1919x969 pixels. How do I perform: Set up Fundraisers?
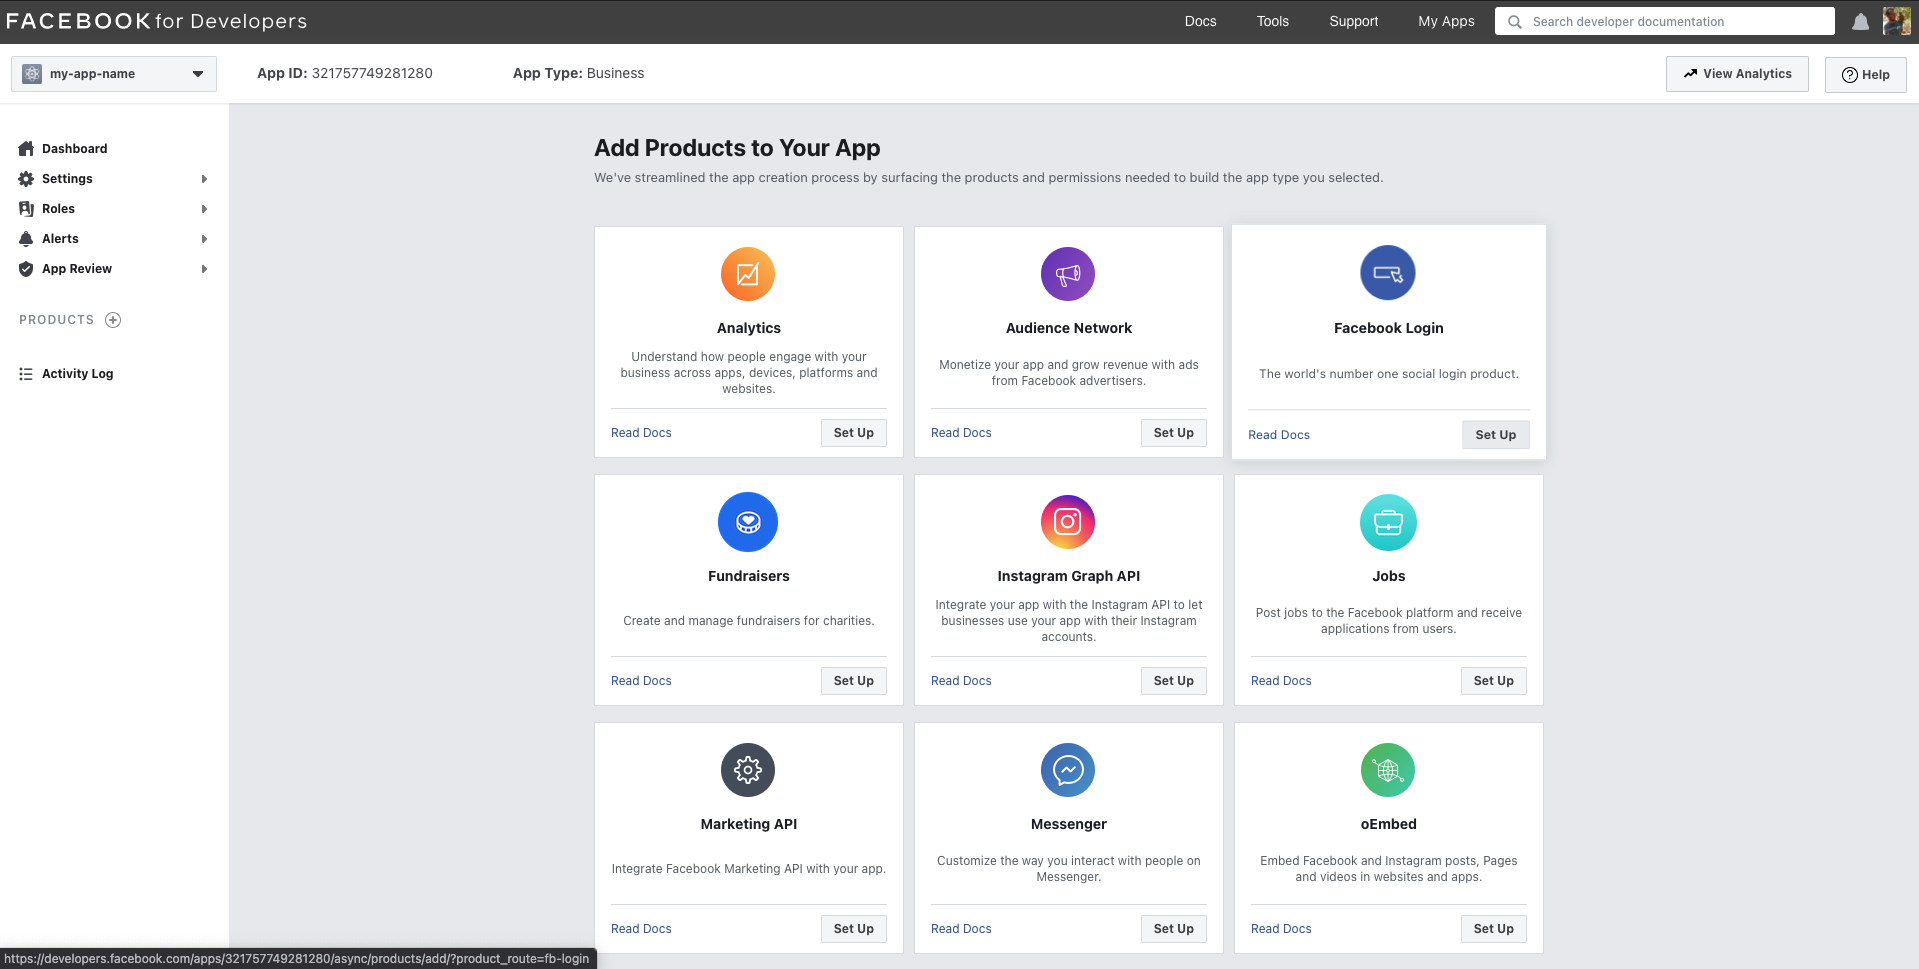coord(854,681)
